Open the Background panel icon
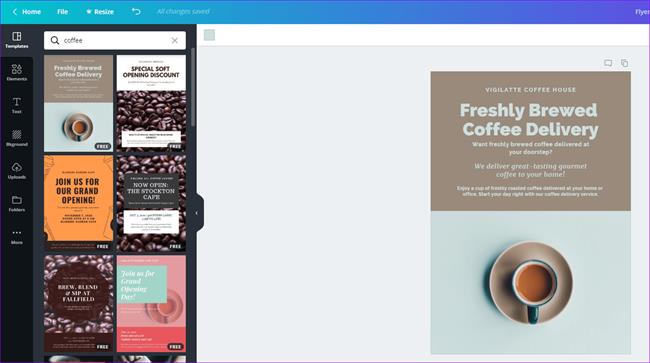 click(x=17, y=138)
